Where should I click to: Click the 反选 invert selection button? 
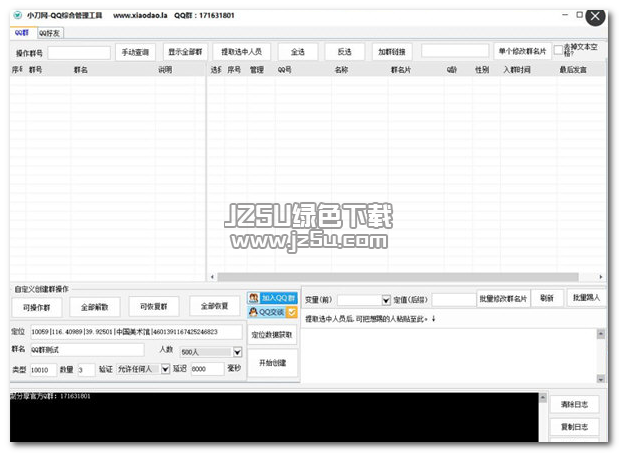point(345,52)
